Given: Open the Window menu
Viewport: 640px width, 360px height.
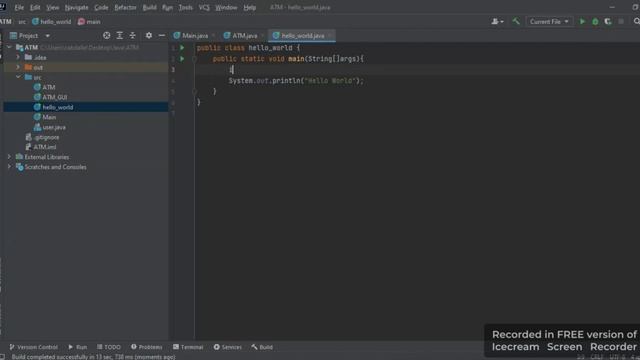Looking at the screenshot, I should (x=226, y=7).
